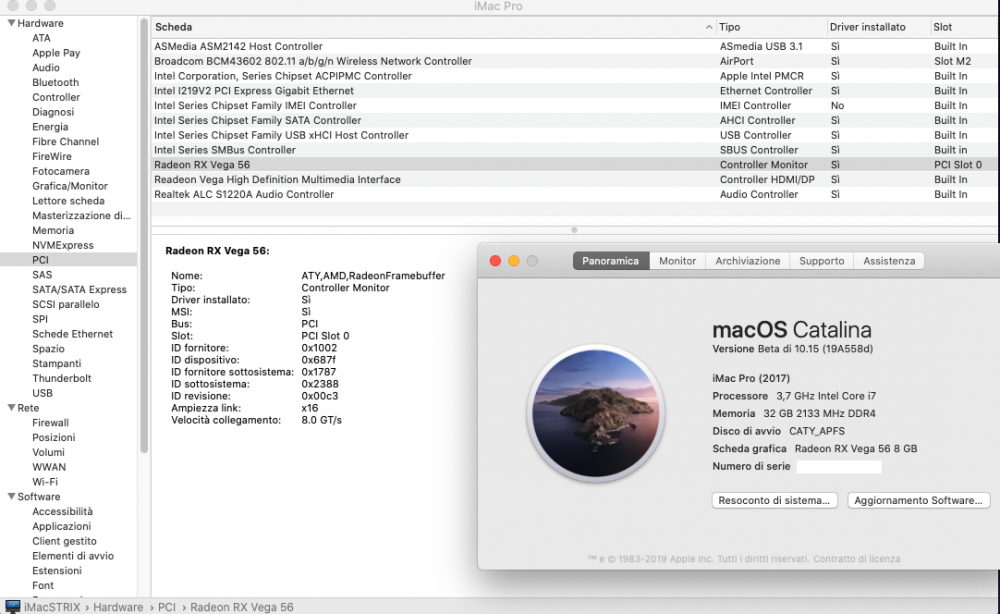Screen dimensions: 1000x614
Task: Select Applicazioni under Software
Action: click(61, 526)
